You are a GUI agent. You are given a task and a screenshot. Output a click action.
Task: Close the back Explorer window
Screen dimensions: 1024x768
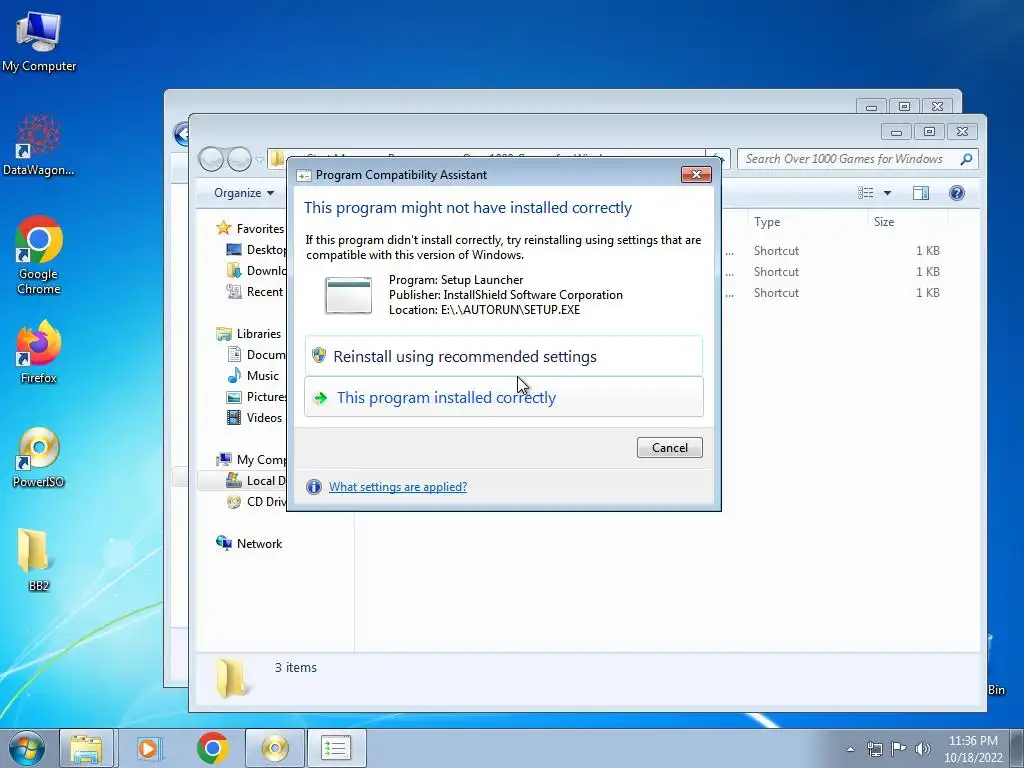click(x=937, y=106)
